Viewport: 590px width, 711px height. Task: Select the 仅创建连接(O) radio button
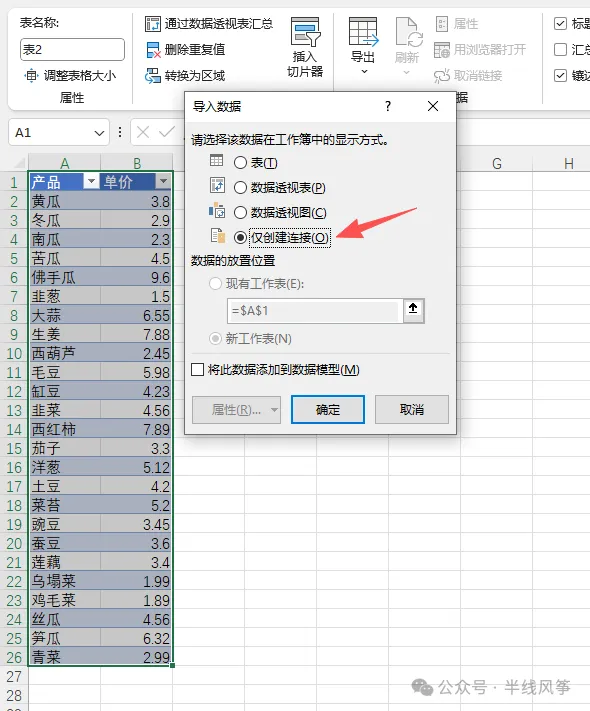[240, 238]
